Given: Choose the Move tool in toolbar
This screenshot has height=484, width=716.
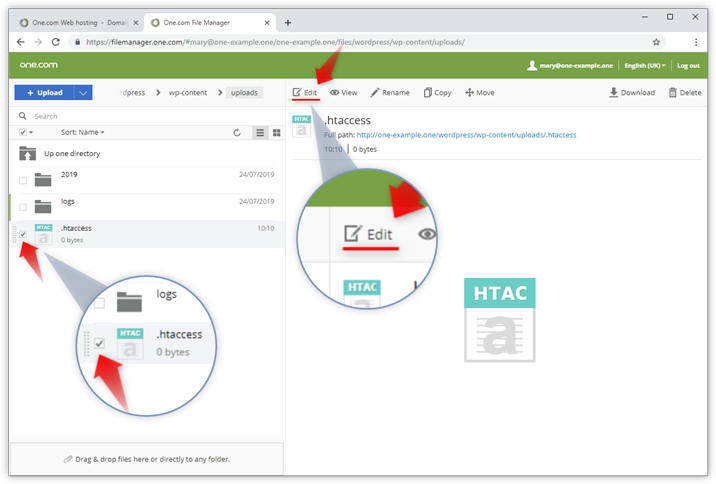Looking at the screenshot, I should [470, 93].
